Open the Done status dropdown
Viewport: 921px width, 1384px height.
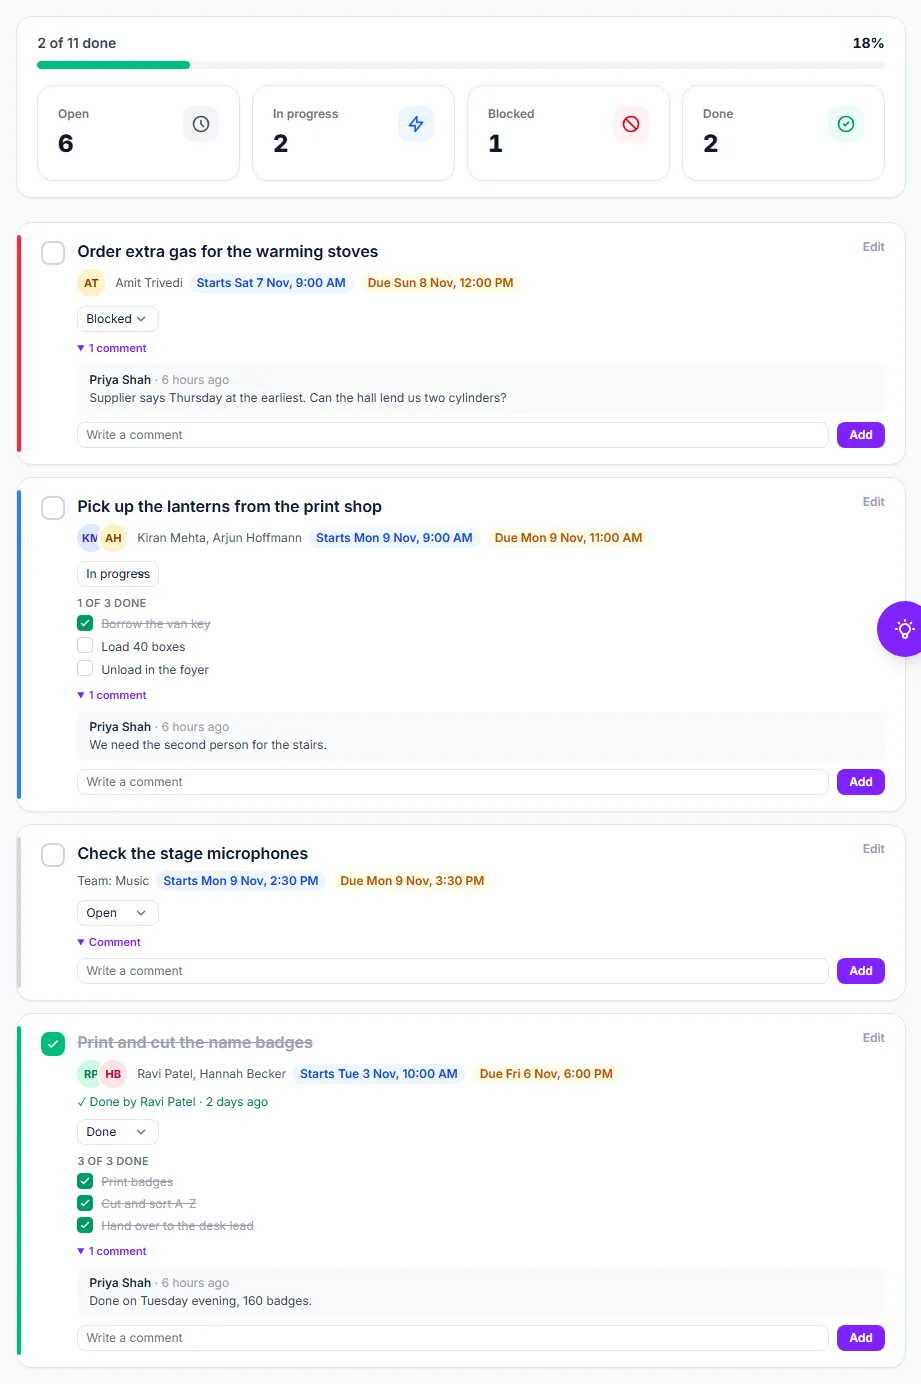(x=118, y=1132)
